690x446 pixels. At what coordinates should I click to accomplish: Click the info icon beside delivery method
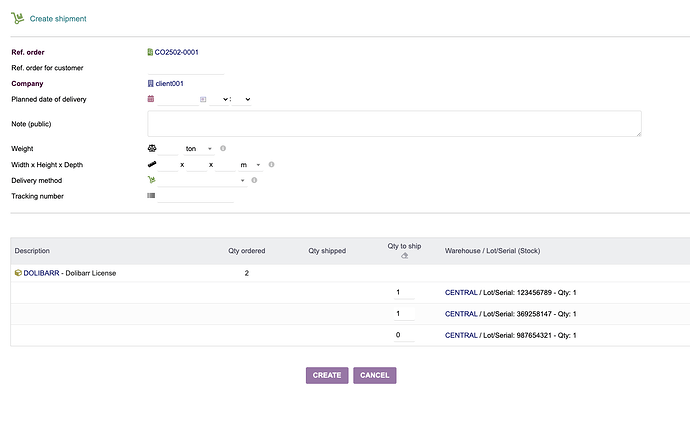(255, 180)
